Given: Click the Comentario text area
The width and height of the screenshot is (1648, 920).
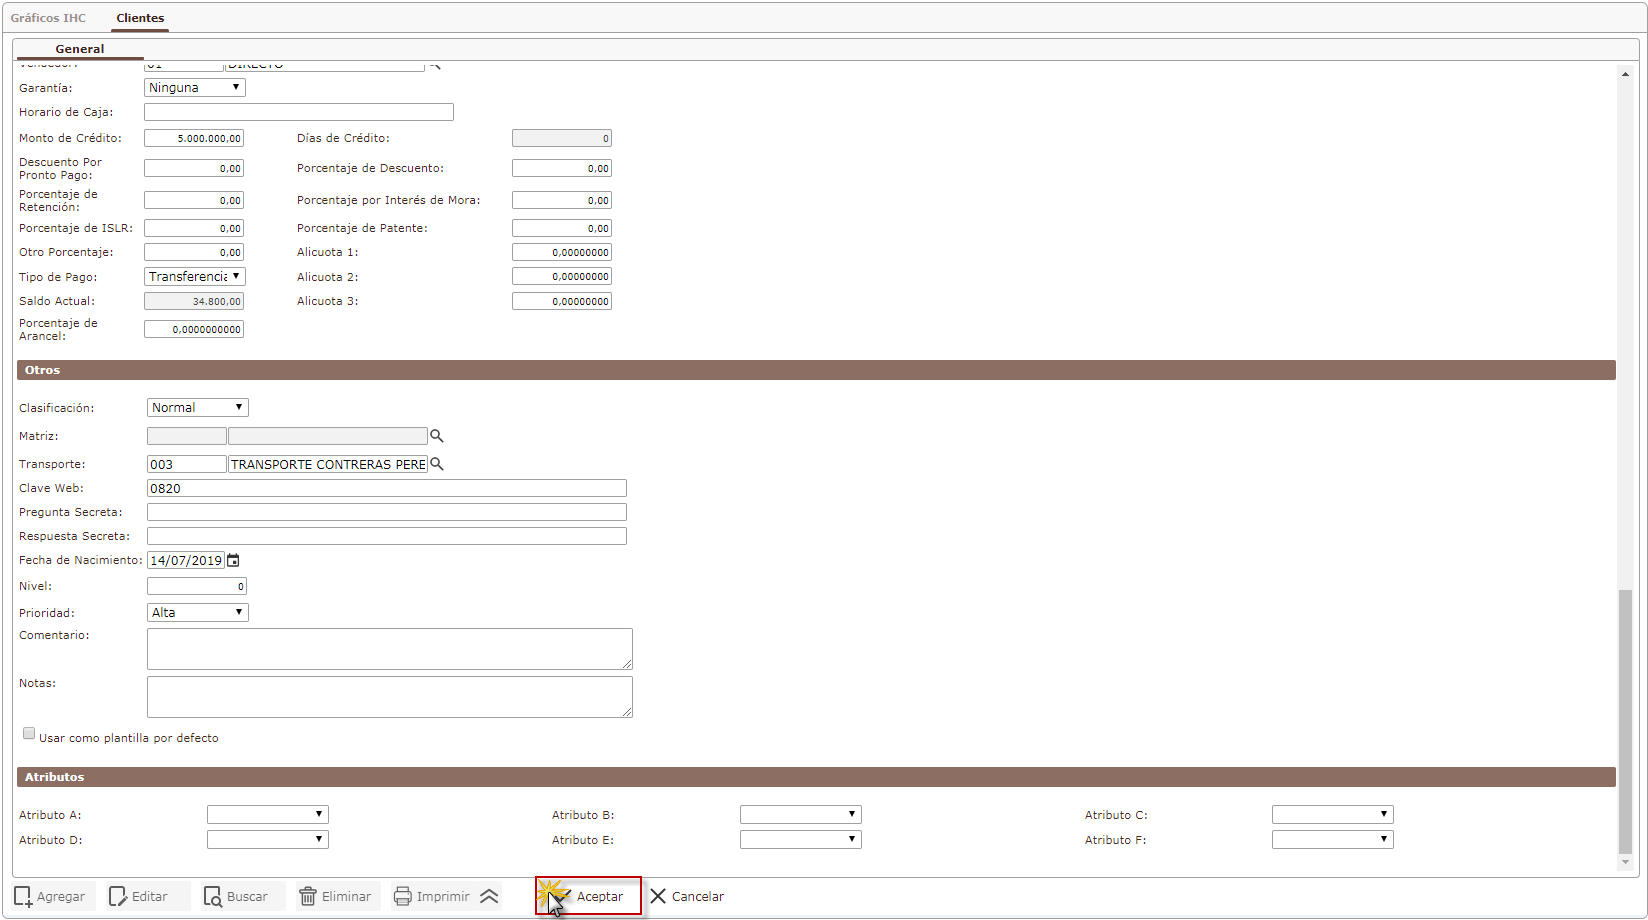Looking at the screenshot, I should point(390,649).
